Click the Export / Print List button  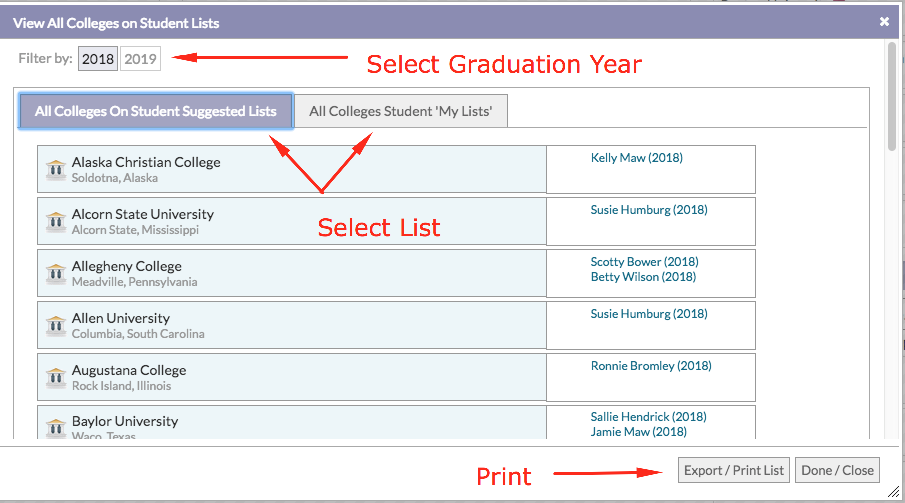pyautogui.click(x=734, y=470)
